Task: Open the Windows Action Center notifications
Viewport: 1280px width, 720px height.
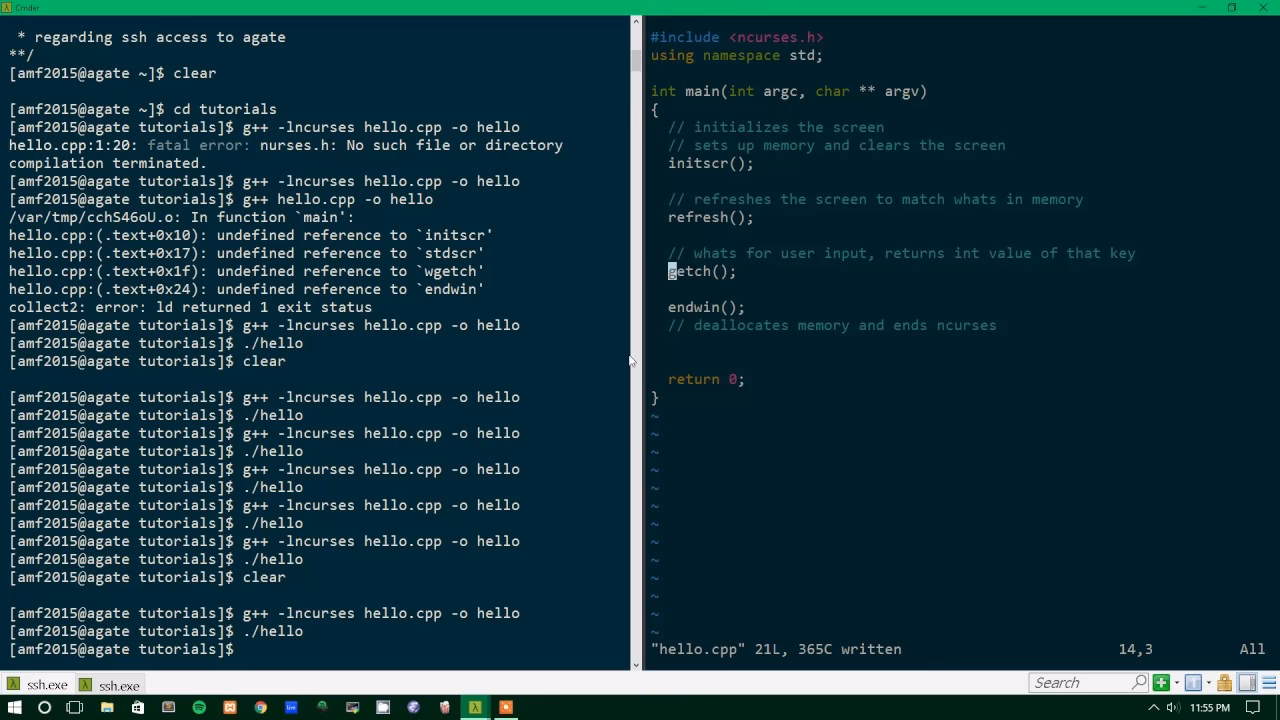Action: [x=1251, y=708]
